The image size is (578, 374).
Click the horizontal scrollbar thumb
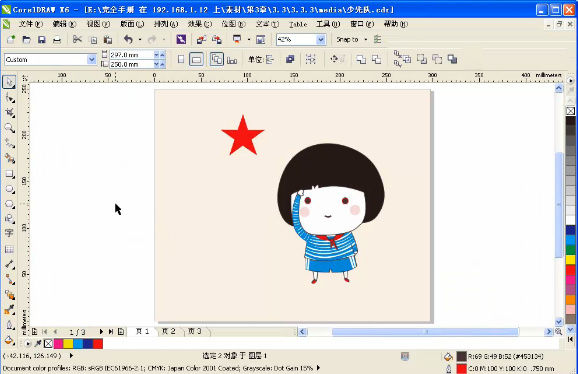point(425,332)
